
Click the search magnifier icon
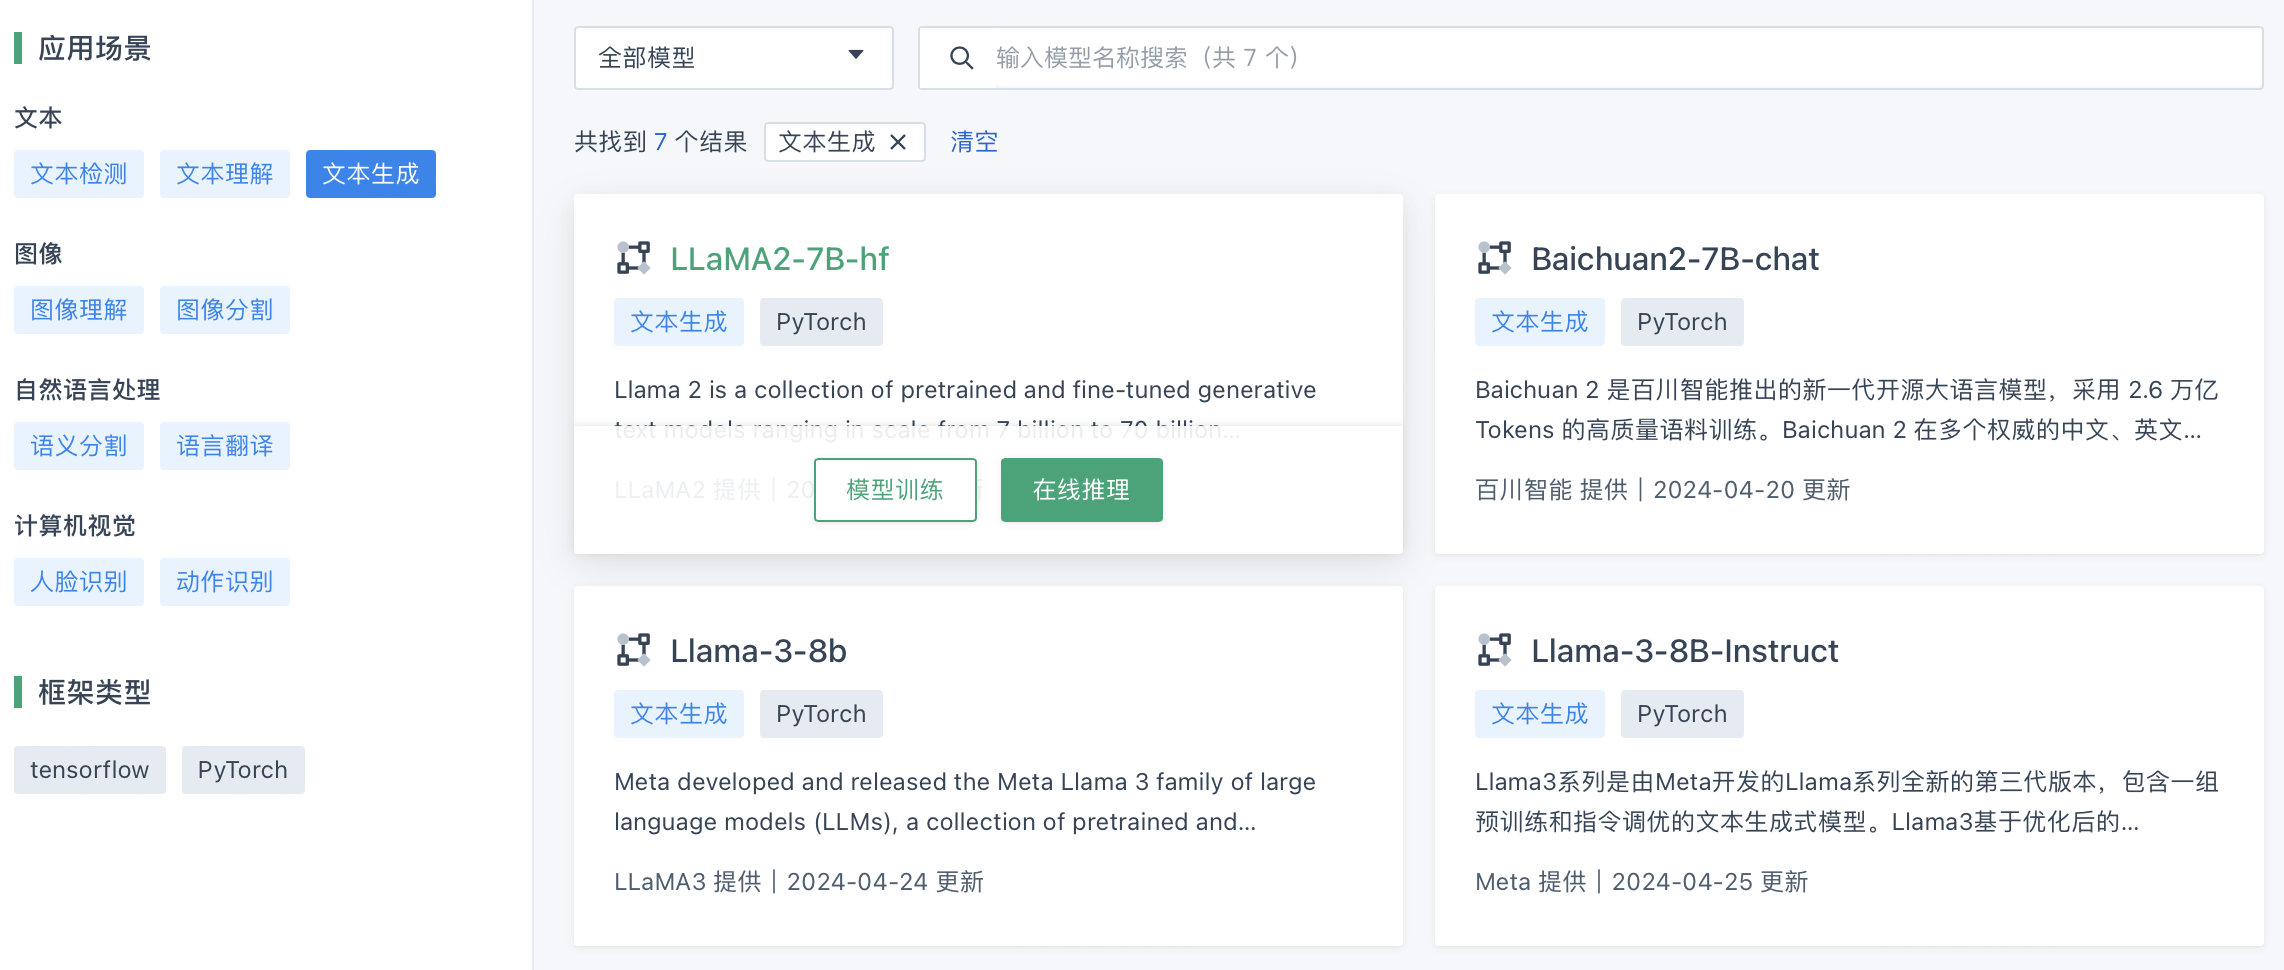tap(961, 58)
